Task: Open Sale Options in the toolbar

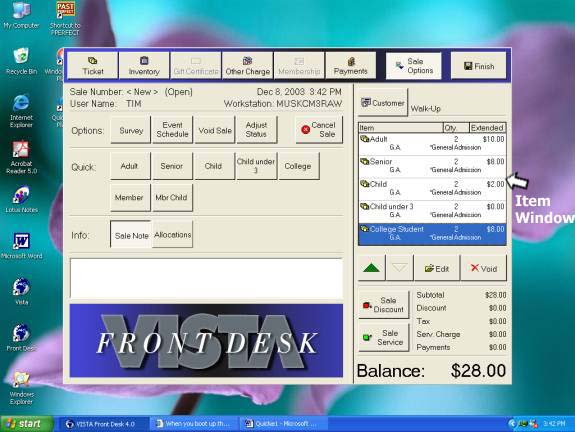Action: point(413,66)
